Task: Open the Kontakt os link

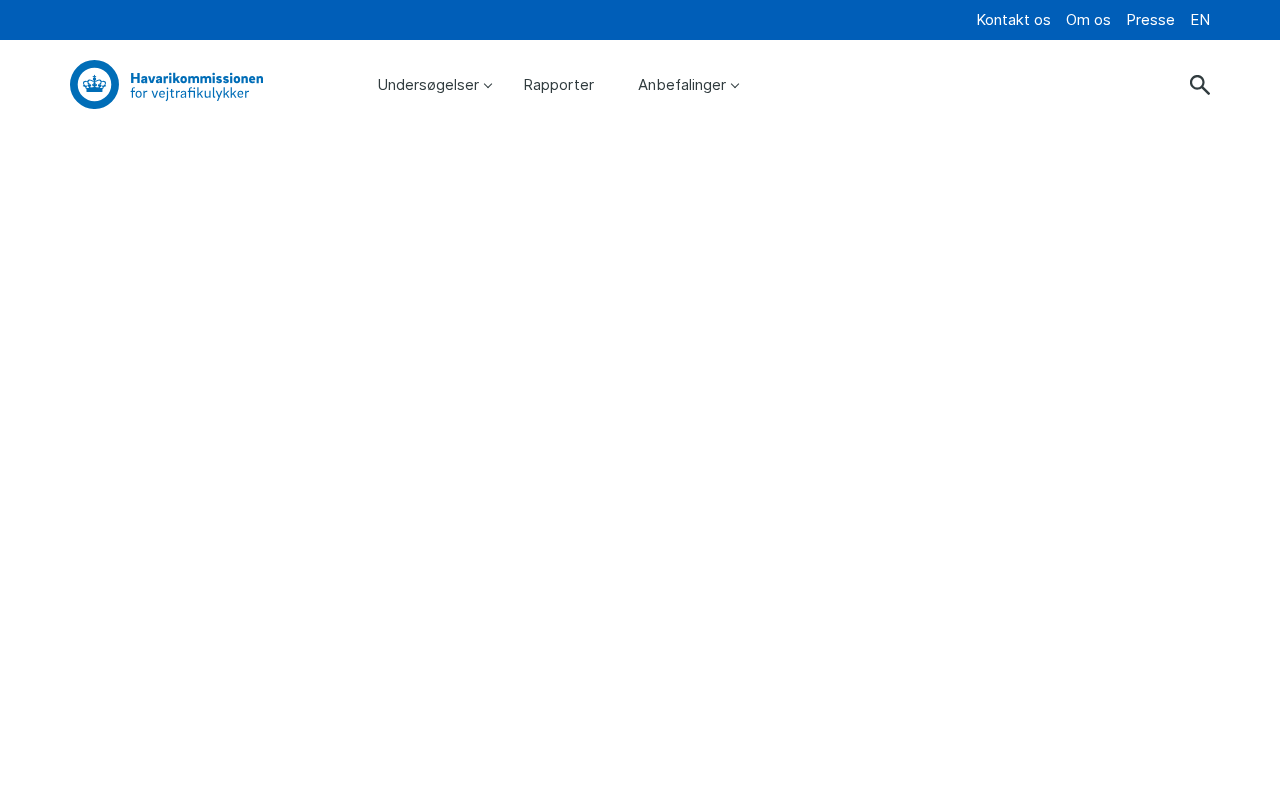Action: click(1013, 20)
